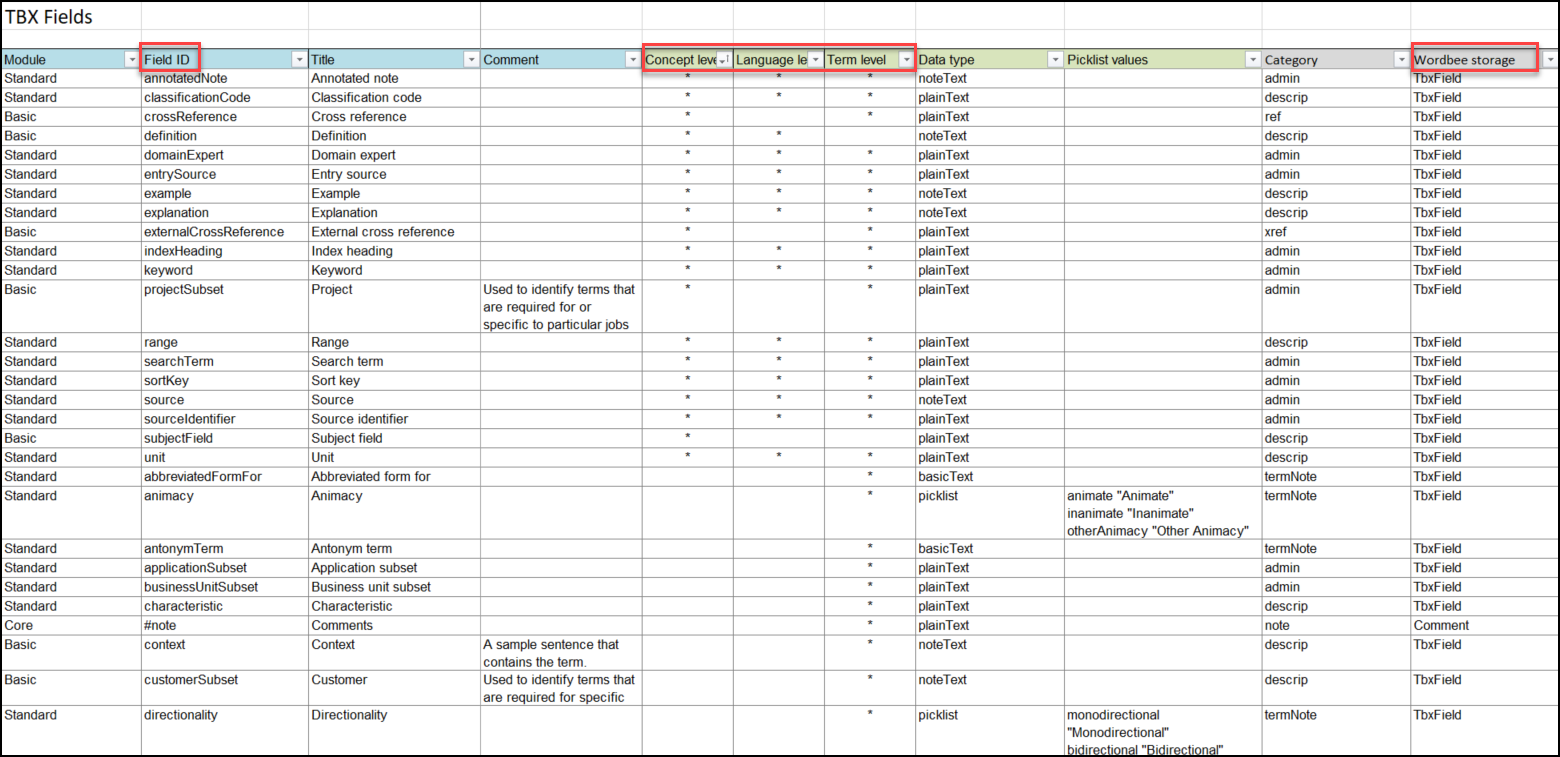Expand the Title column filter dropdown
Image resolution: width=1560 pixels, height=757 pixels.
[x=470, y=60]
